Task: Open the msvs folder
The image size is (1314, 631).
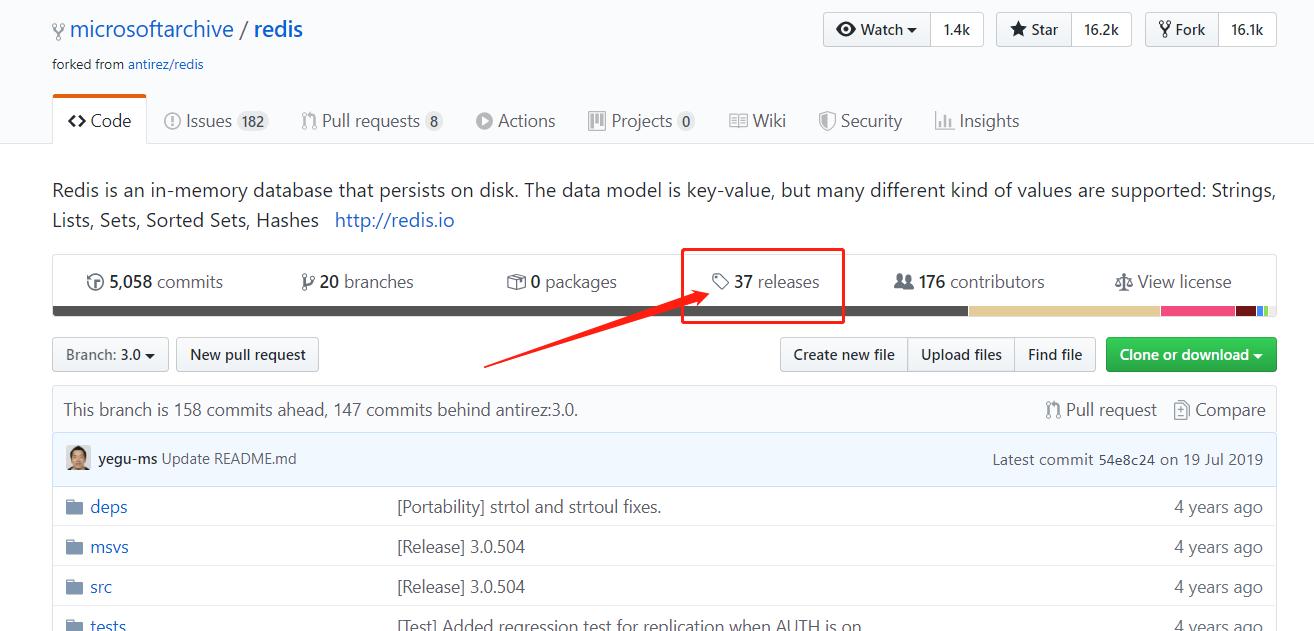Action: (x=109, y=547)
